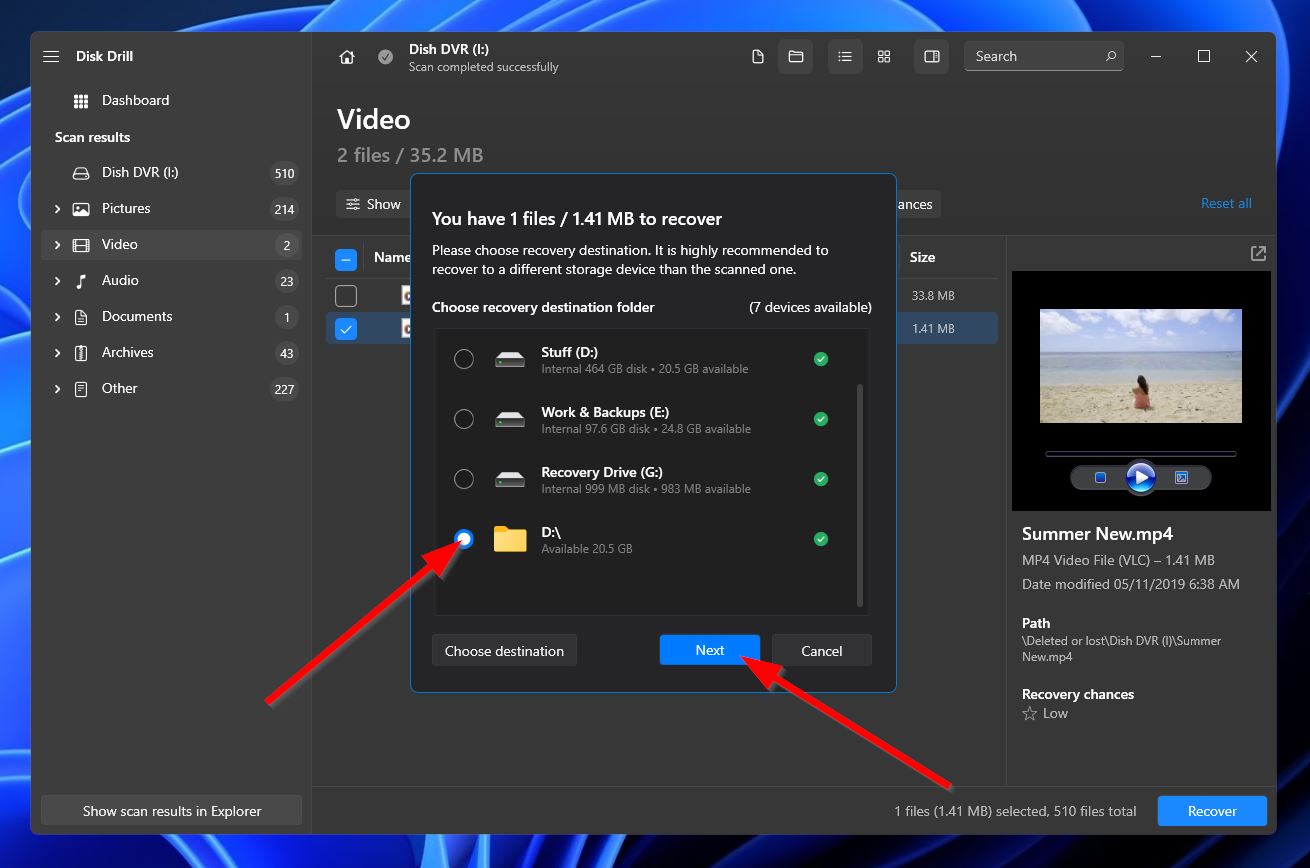Select Audio in scan results

point(171,281)
